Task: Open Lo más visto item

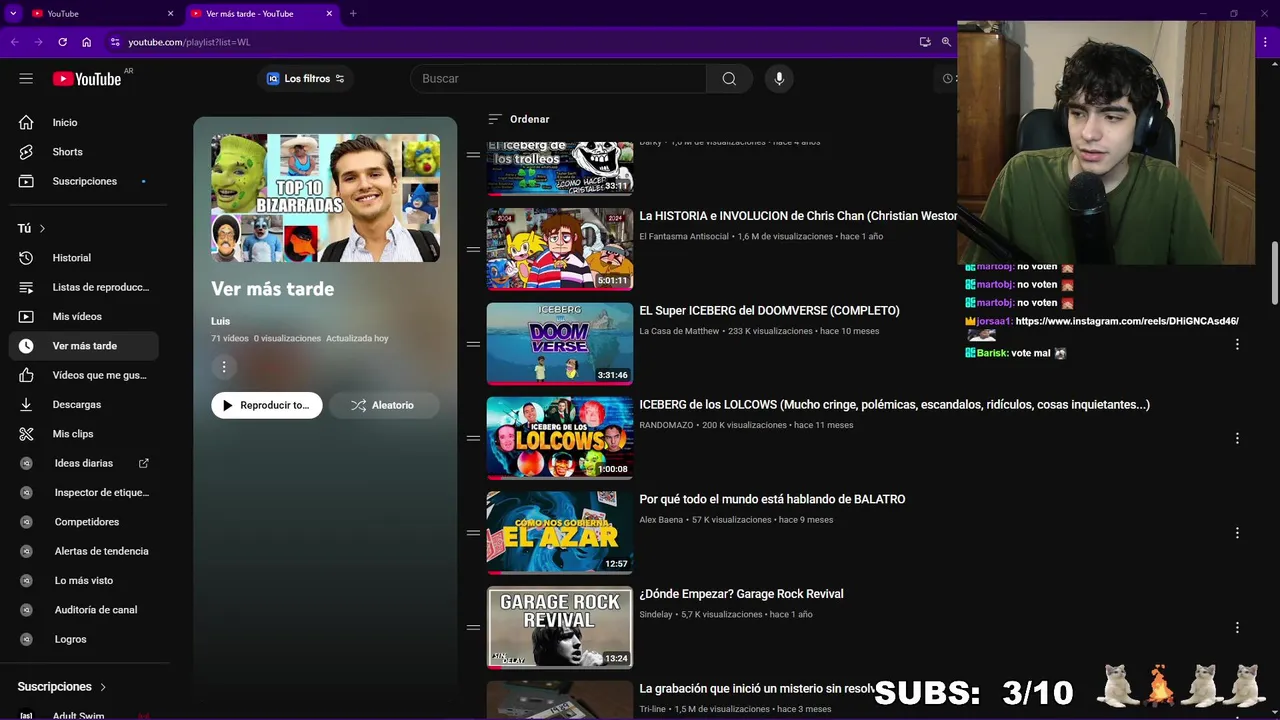Action: point(84,580)
